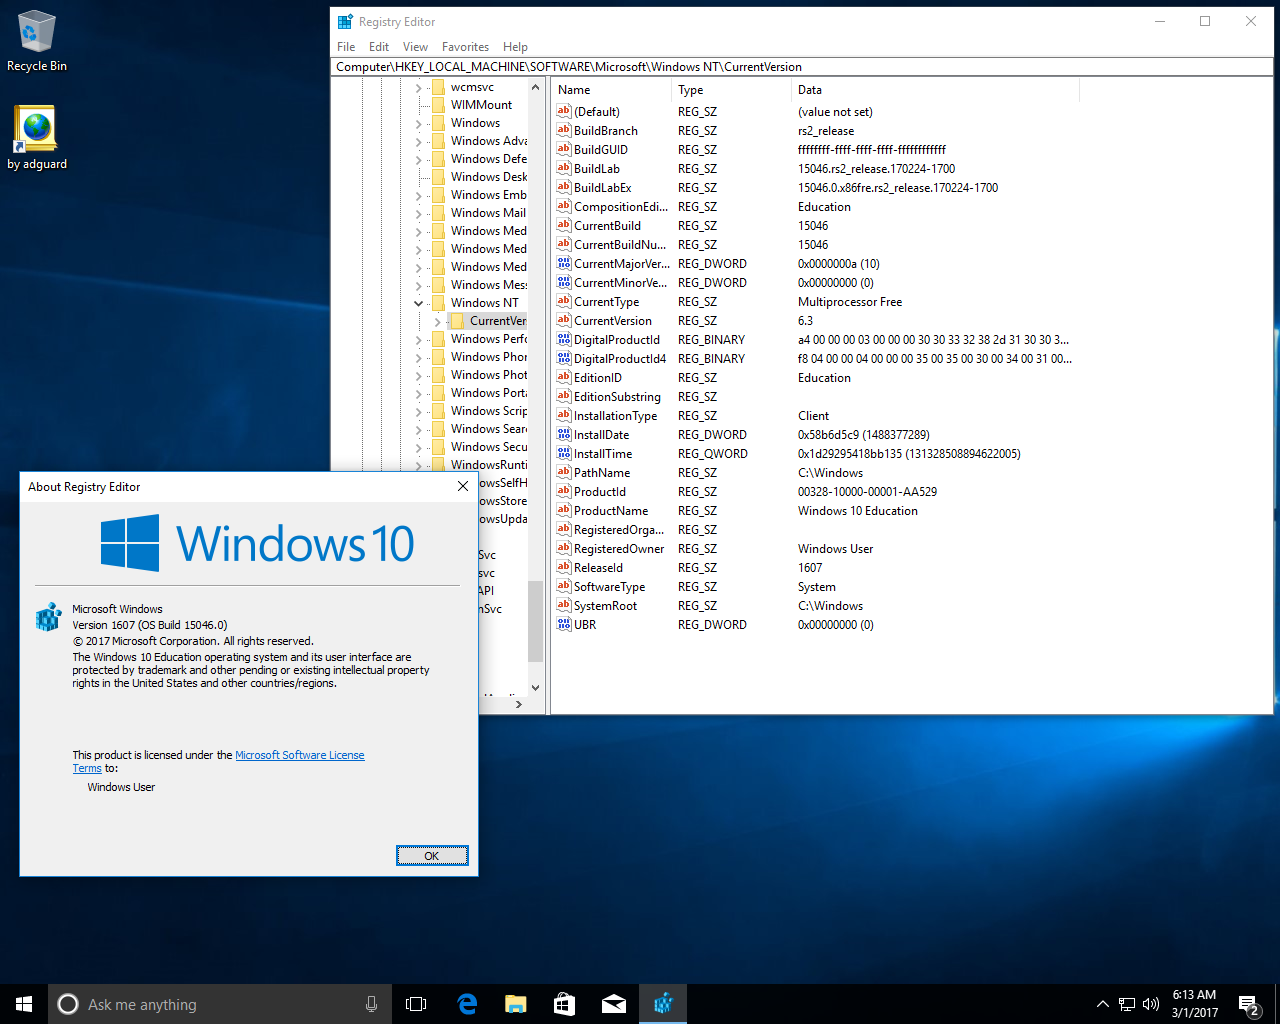Click the network icon in the system tray

pyautogui.click(x=1127, y=1004)
